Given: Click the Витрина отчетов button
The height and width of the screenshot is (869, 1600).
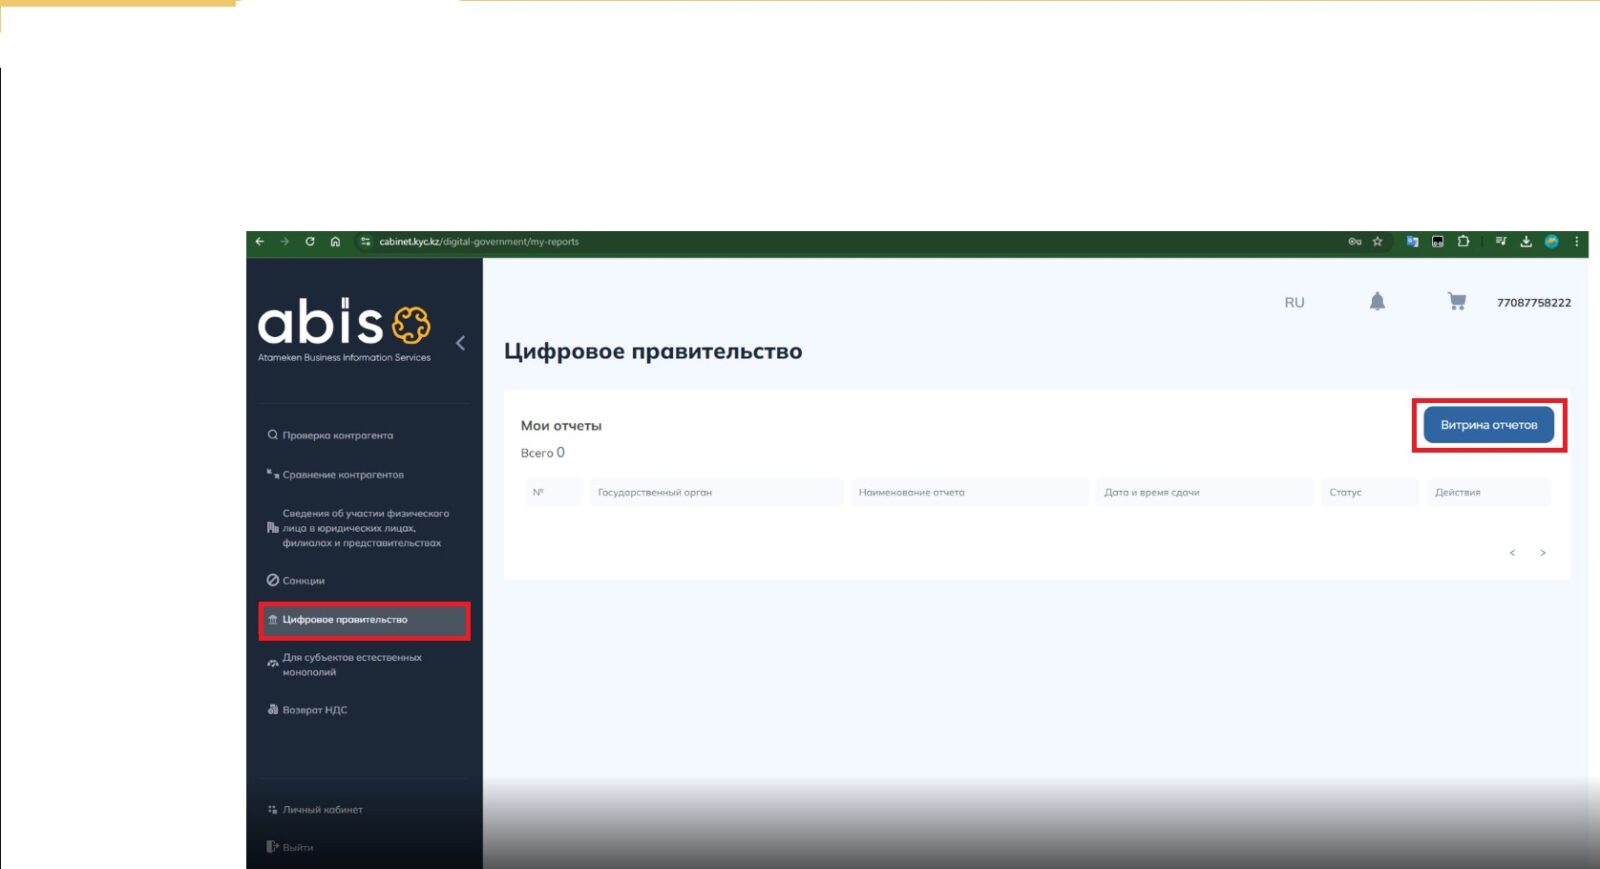Looking at the screenshot, I should coord(1488,425).
